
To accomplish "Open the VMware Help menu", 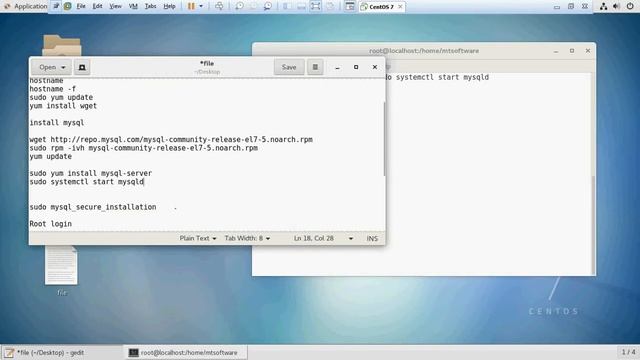I will 169,6.
